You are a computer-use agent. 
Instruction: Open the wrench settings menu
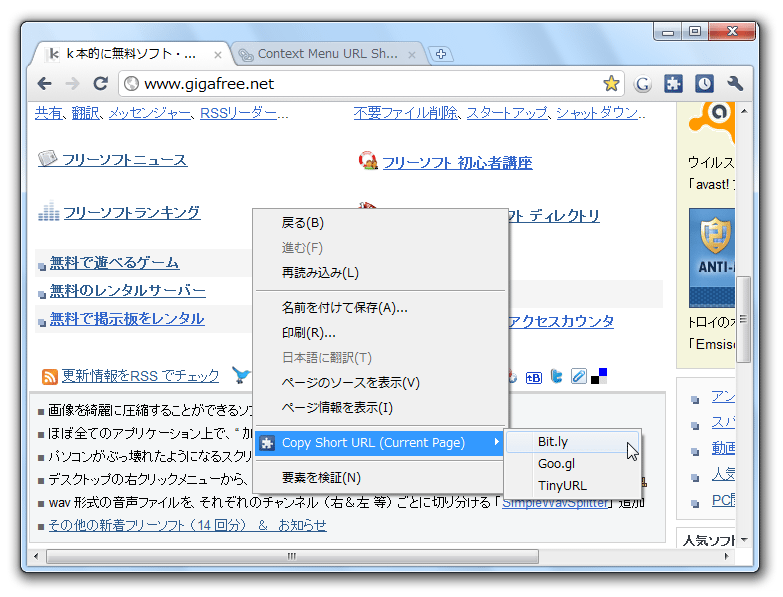click(735, 83)
